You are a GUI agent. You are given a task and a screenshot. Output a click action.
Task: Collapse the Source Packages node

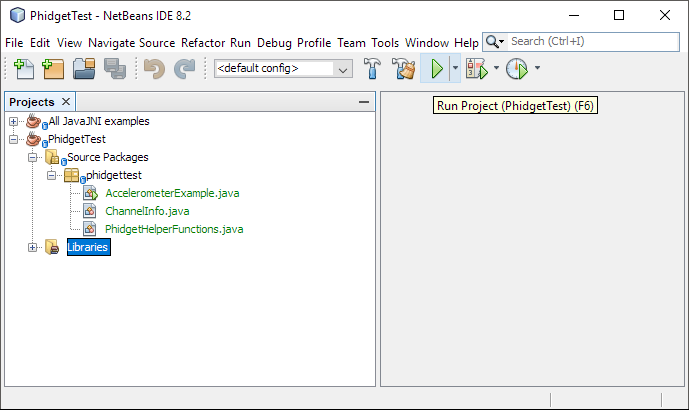[x=33, y=157]
